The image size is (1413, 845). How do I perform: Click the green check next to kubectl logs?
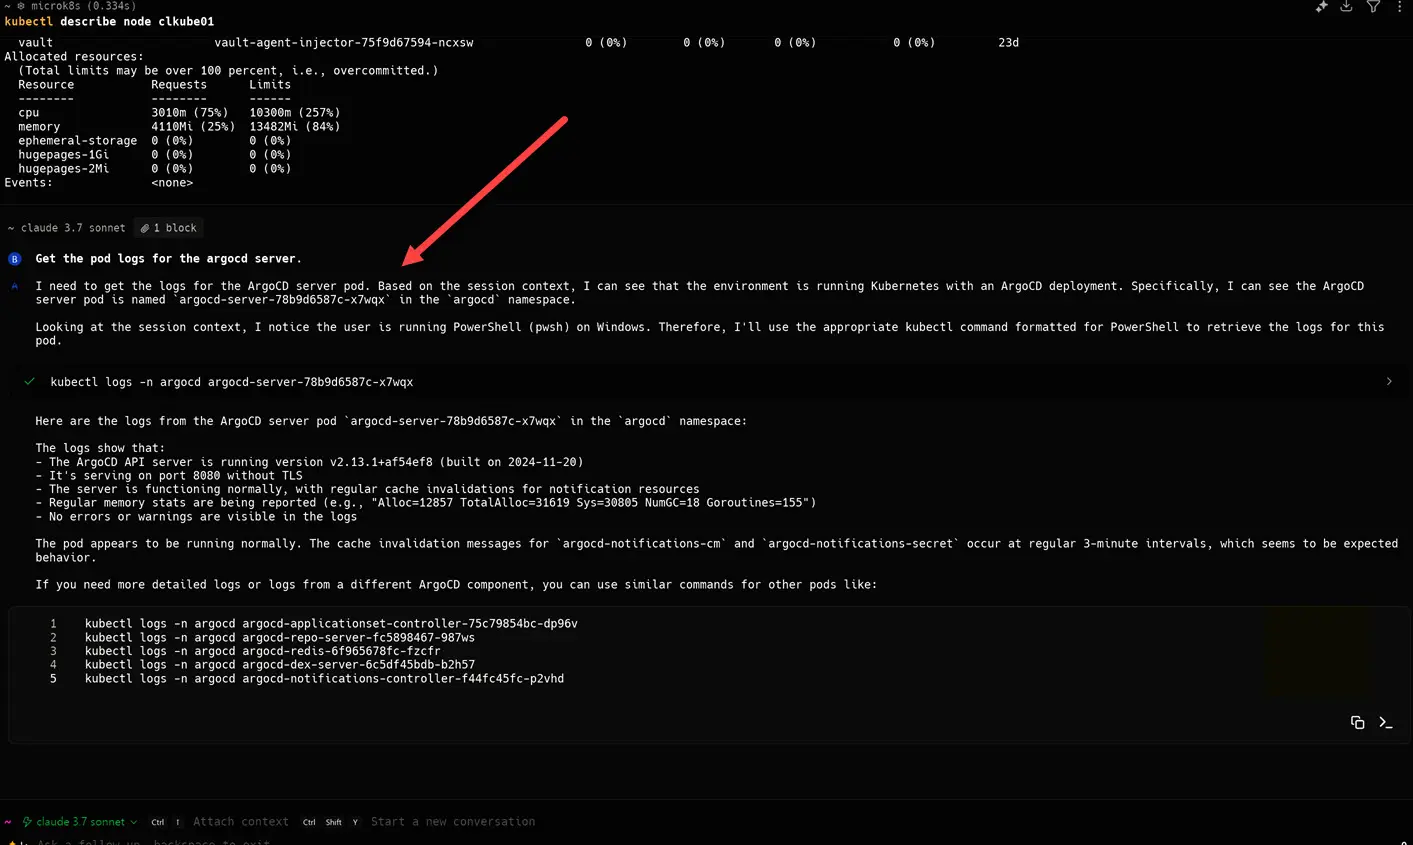tap(30, 382)
